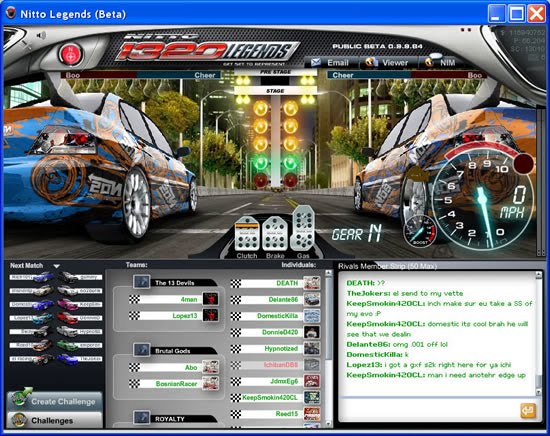Mute the game sound speaker icon
Image resolution: width=550 pixels, height=436 pixels.
(x=41, y=35)
